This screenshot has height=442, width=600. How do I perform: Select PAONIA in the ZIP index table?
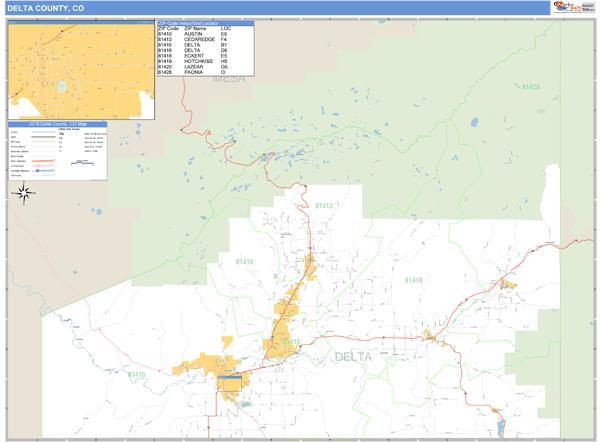tap(193, 72)
